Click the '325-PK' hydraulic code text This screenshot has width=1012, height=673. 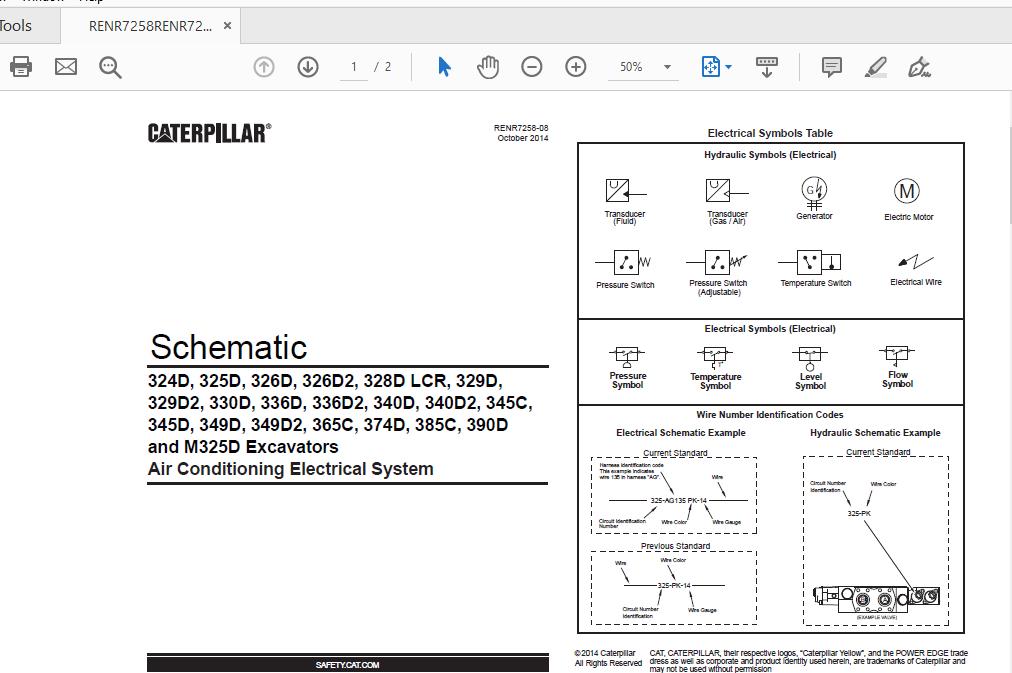click(x=859, y=514)
